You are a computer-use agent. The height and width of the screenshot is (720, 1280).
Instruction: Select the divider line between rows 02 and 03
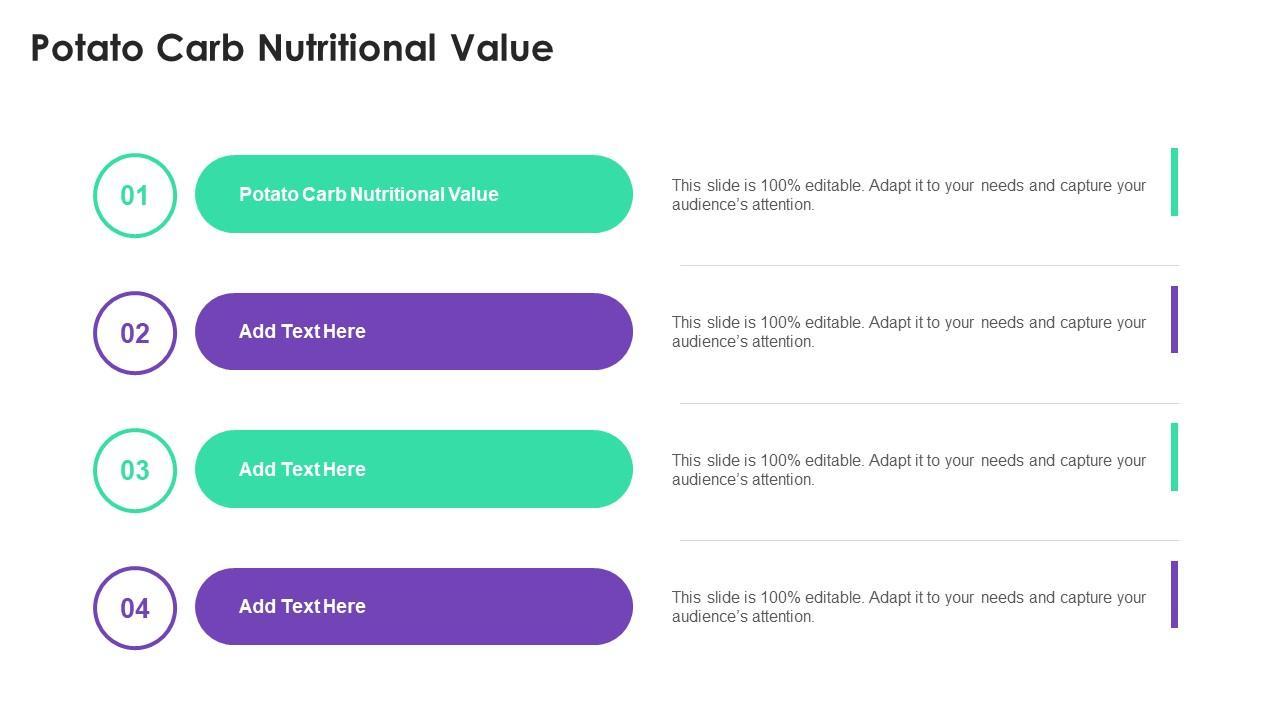tap(929, 403)
